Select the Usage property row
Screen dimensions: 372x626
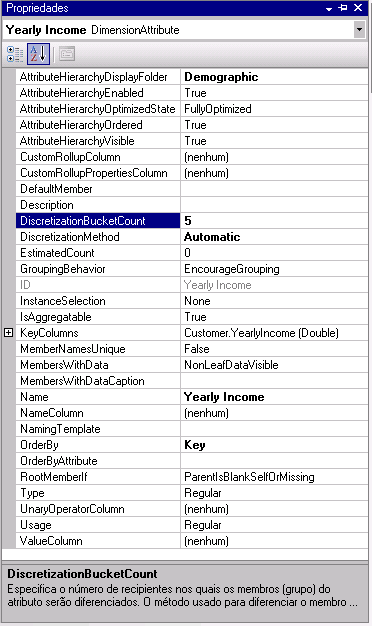click(192, 525)
